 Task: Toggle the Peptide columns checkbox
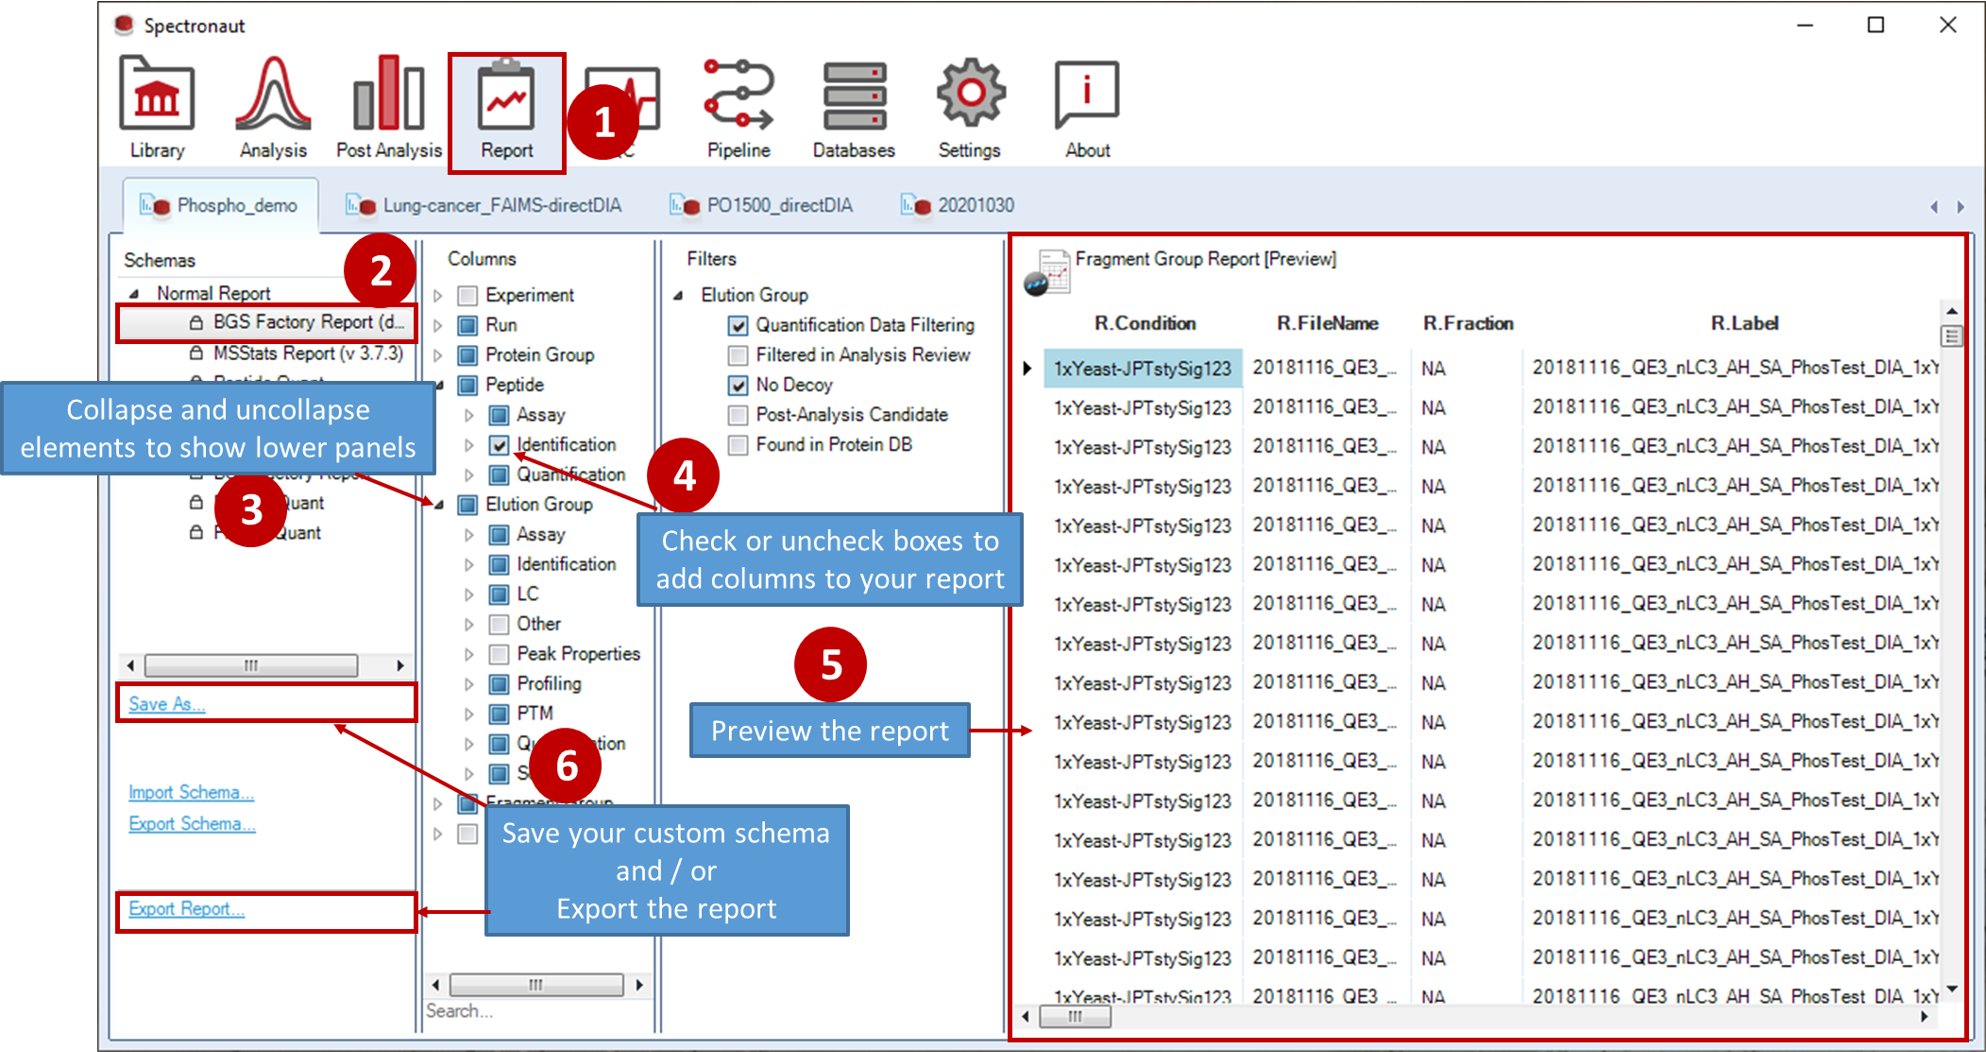467,386
